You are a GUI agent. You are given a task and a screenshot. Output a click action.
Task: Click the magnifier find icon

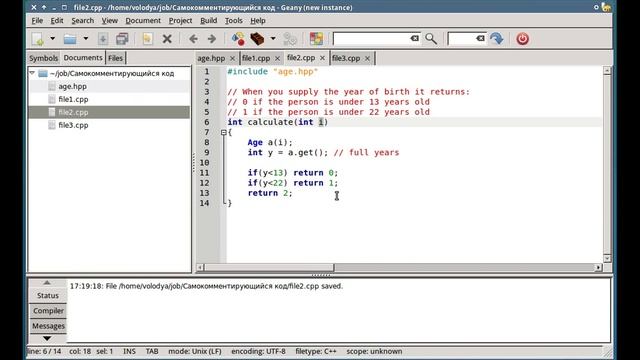click(x=431, y=39)
